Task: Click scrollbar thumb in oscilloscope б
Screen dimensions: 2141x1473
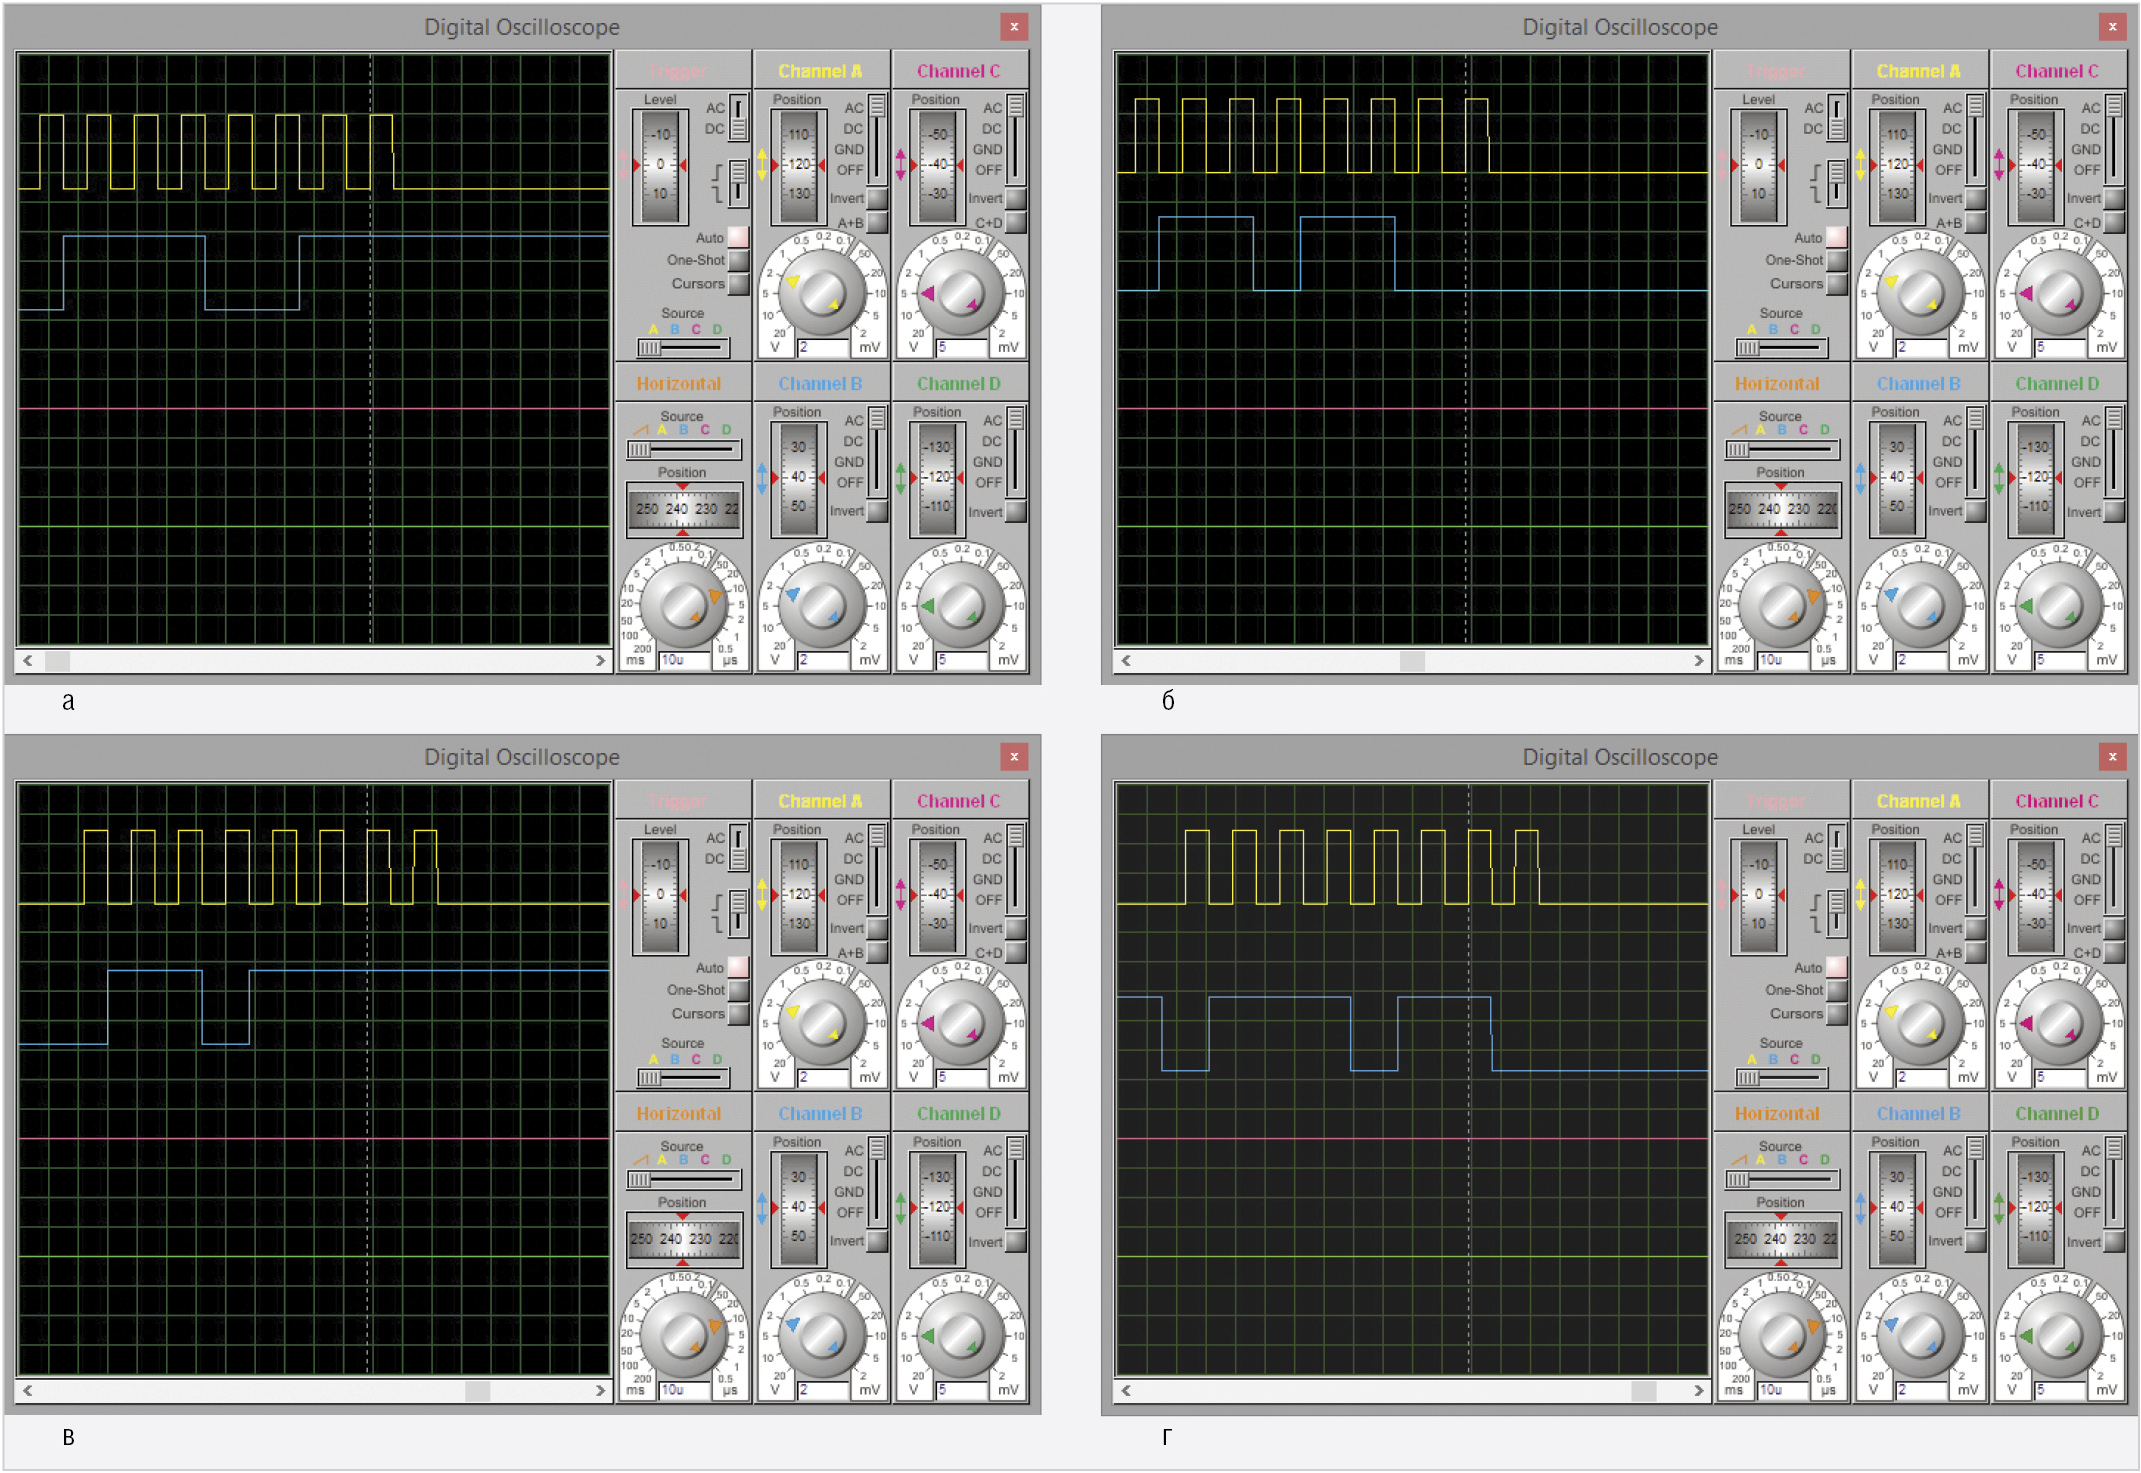Action: pyautogui.click(x=1412, y=660)
